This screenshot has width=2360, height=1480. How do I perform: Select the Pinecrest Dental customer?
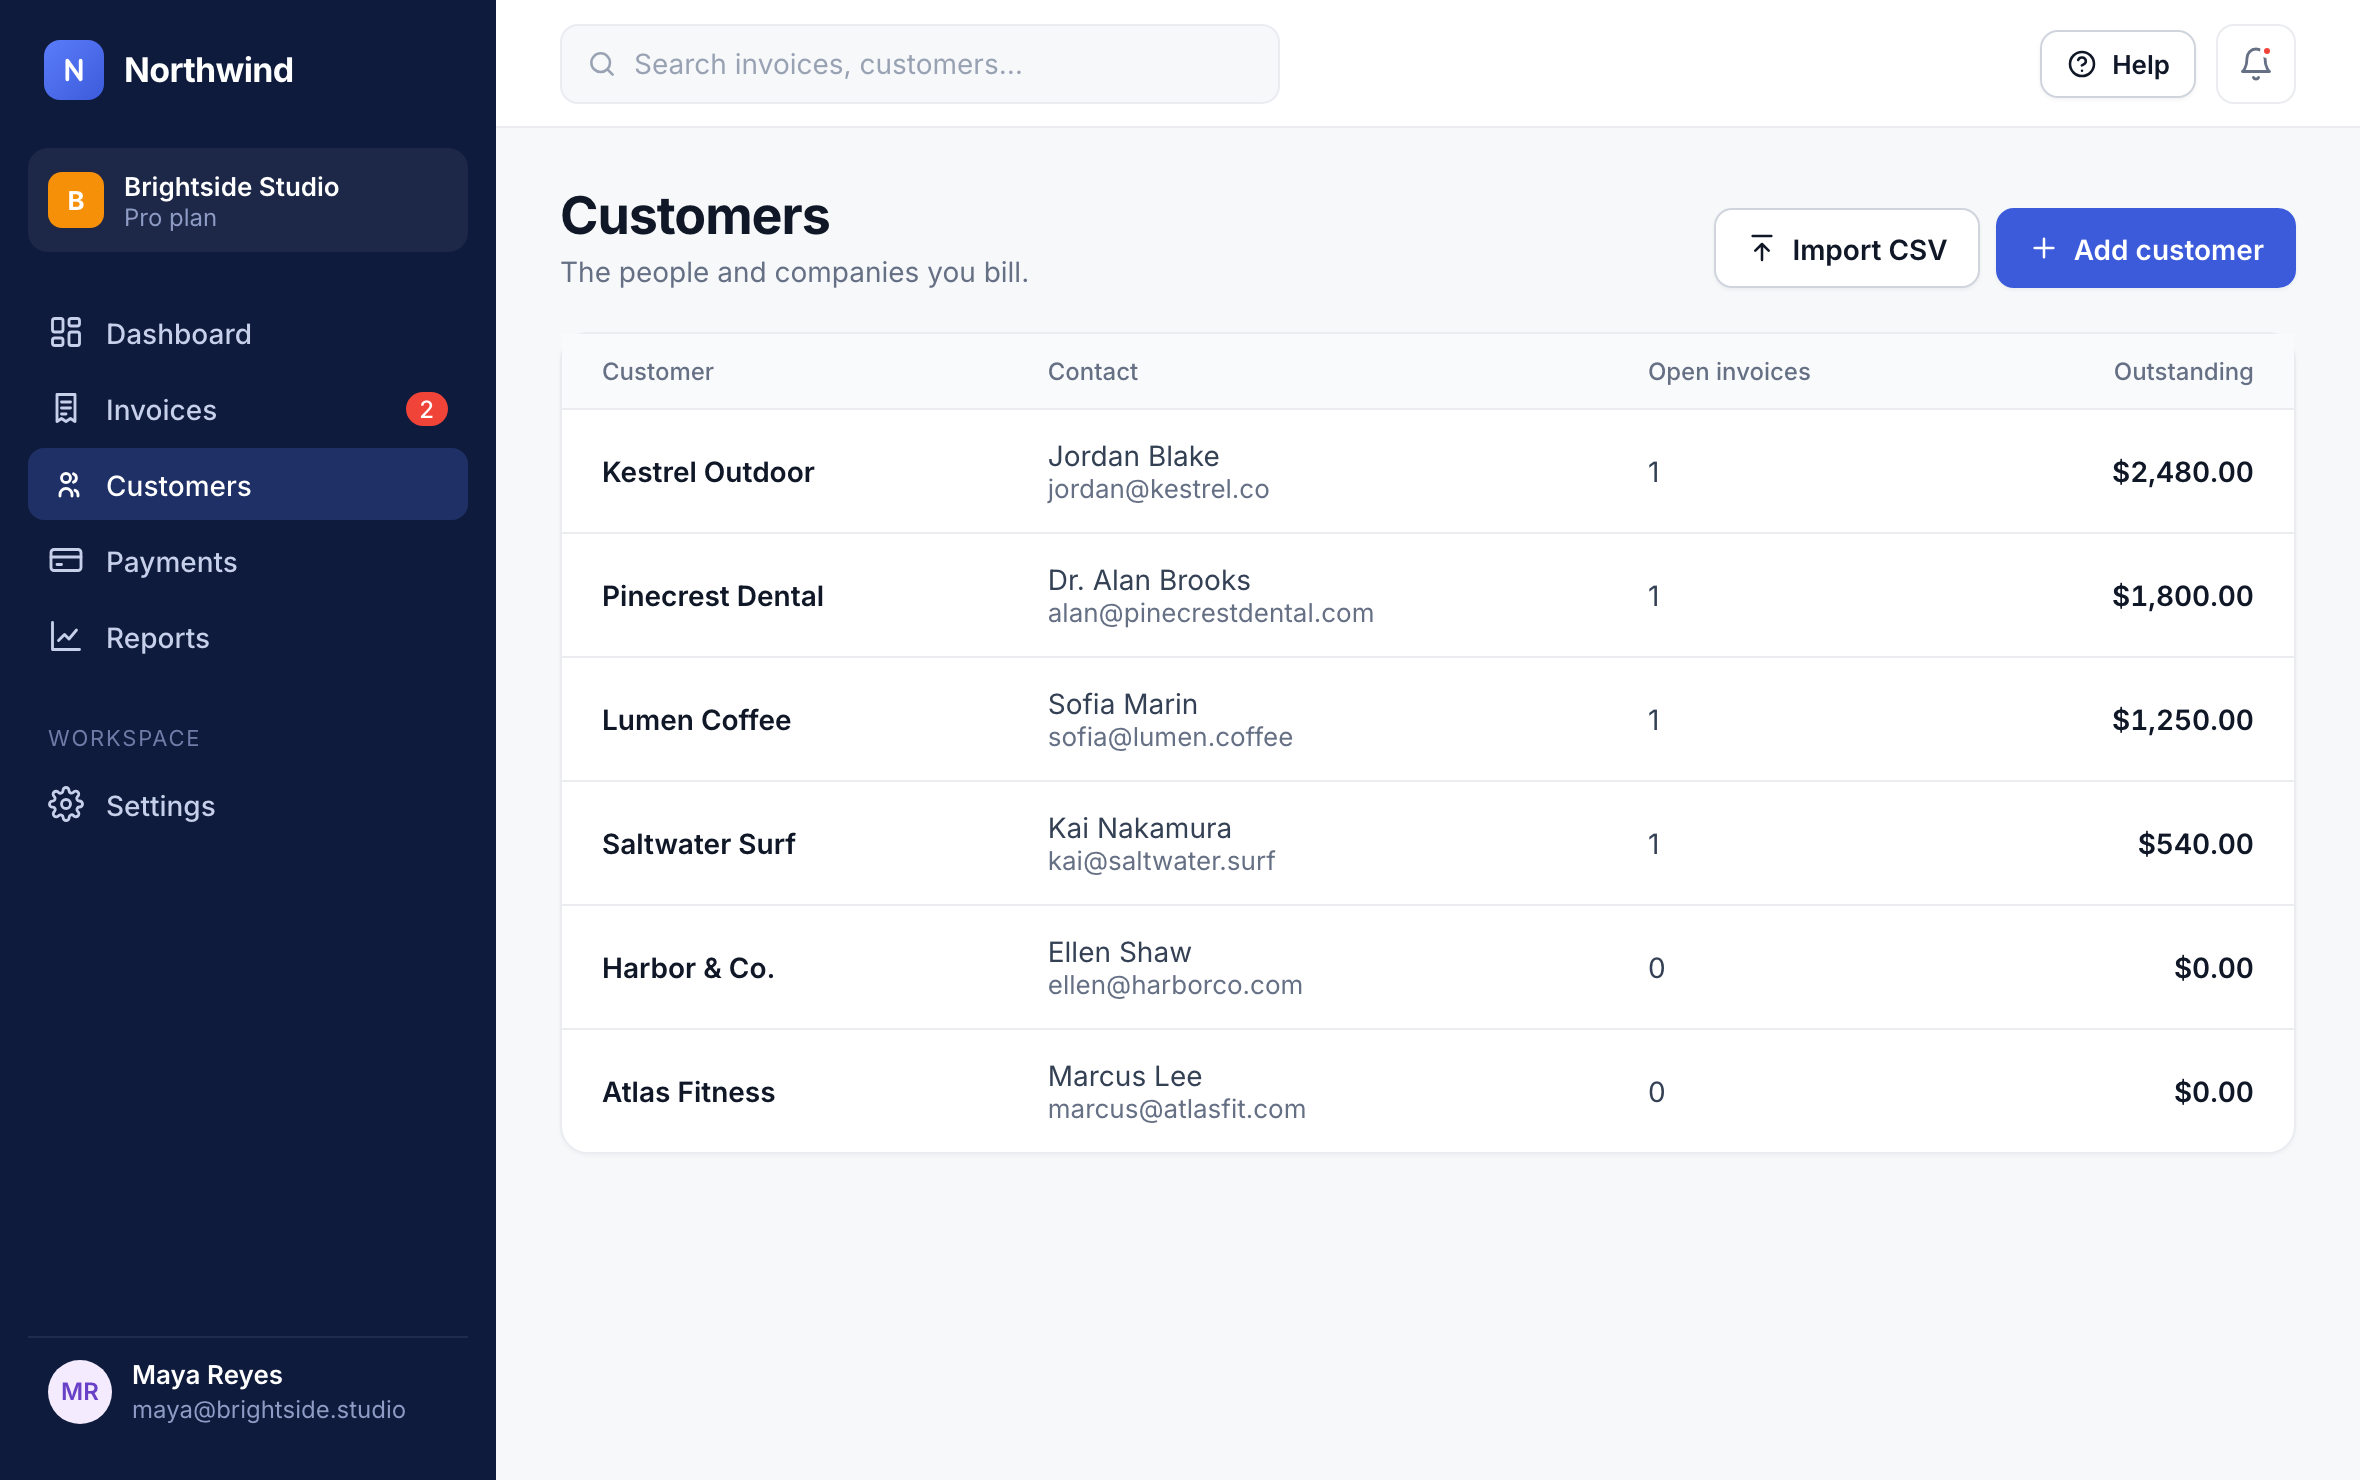(1428, 595)
